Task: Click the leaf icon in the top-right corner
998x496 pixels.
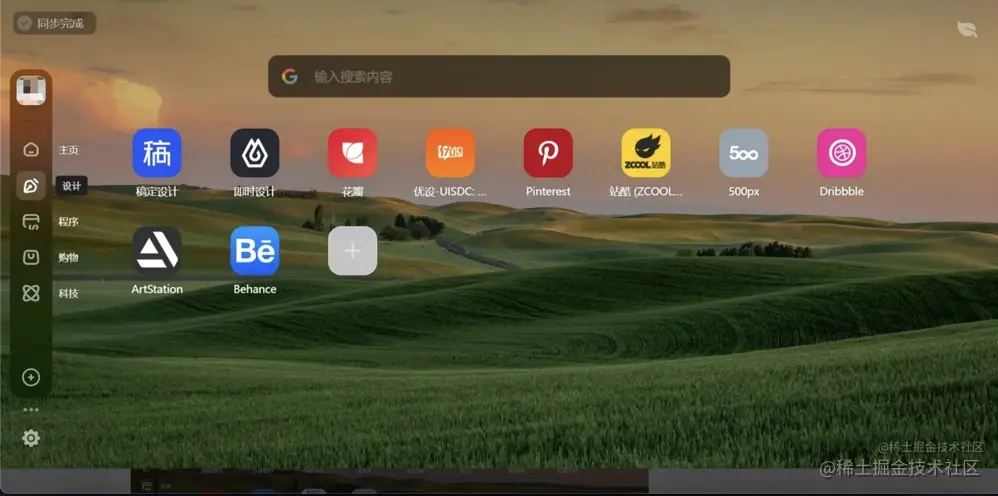Action: [x=967, y=29]
